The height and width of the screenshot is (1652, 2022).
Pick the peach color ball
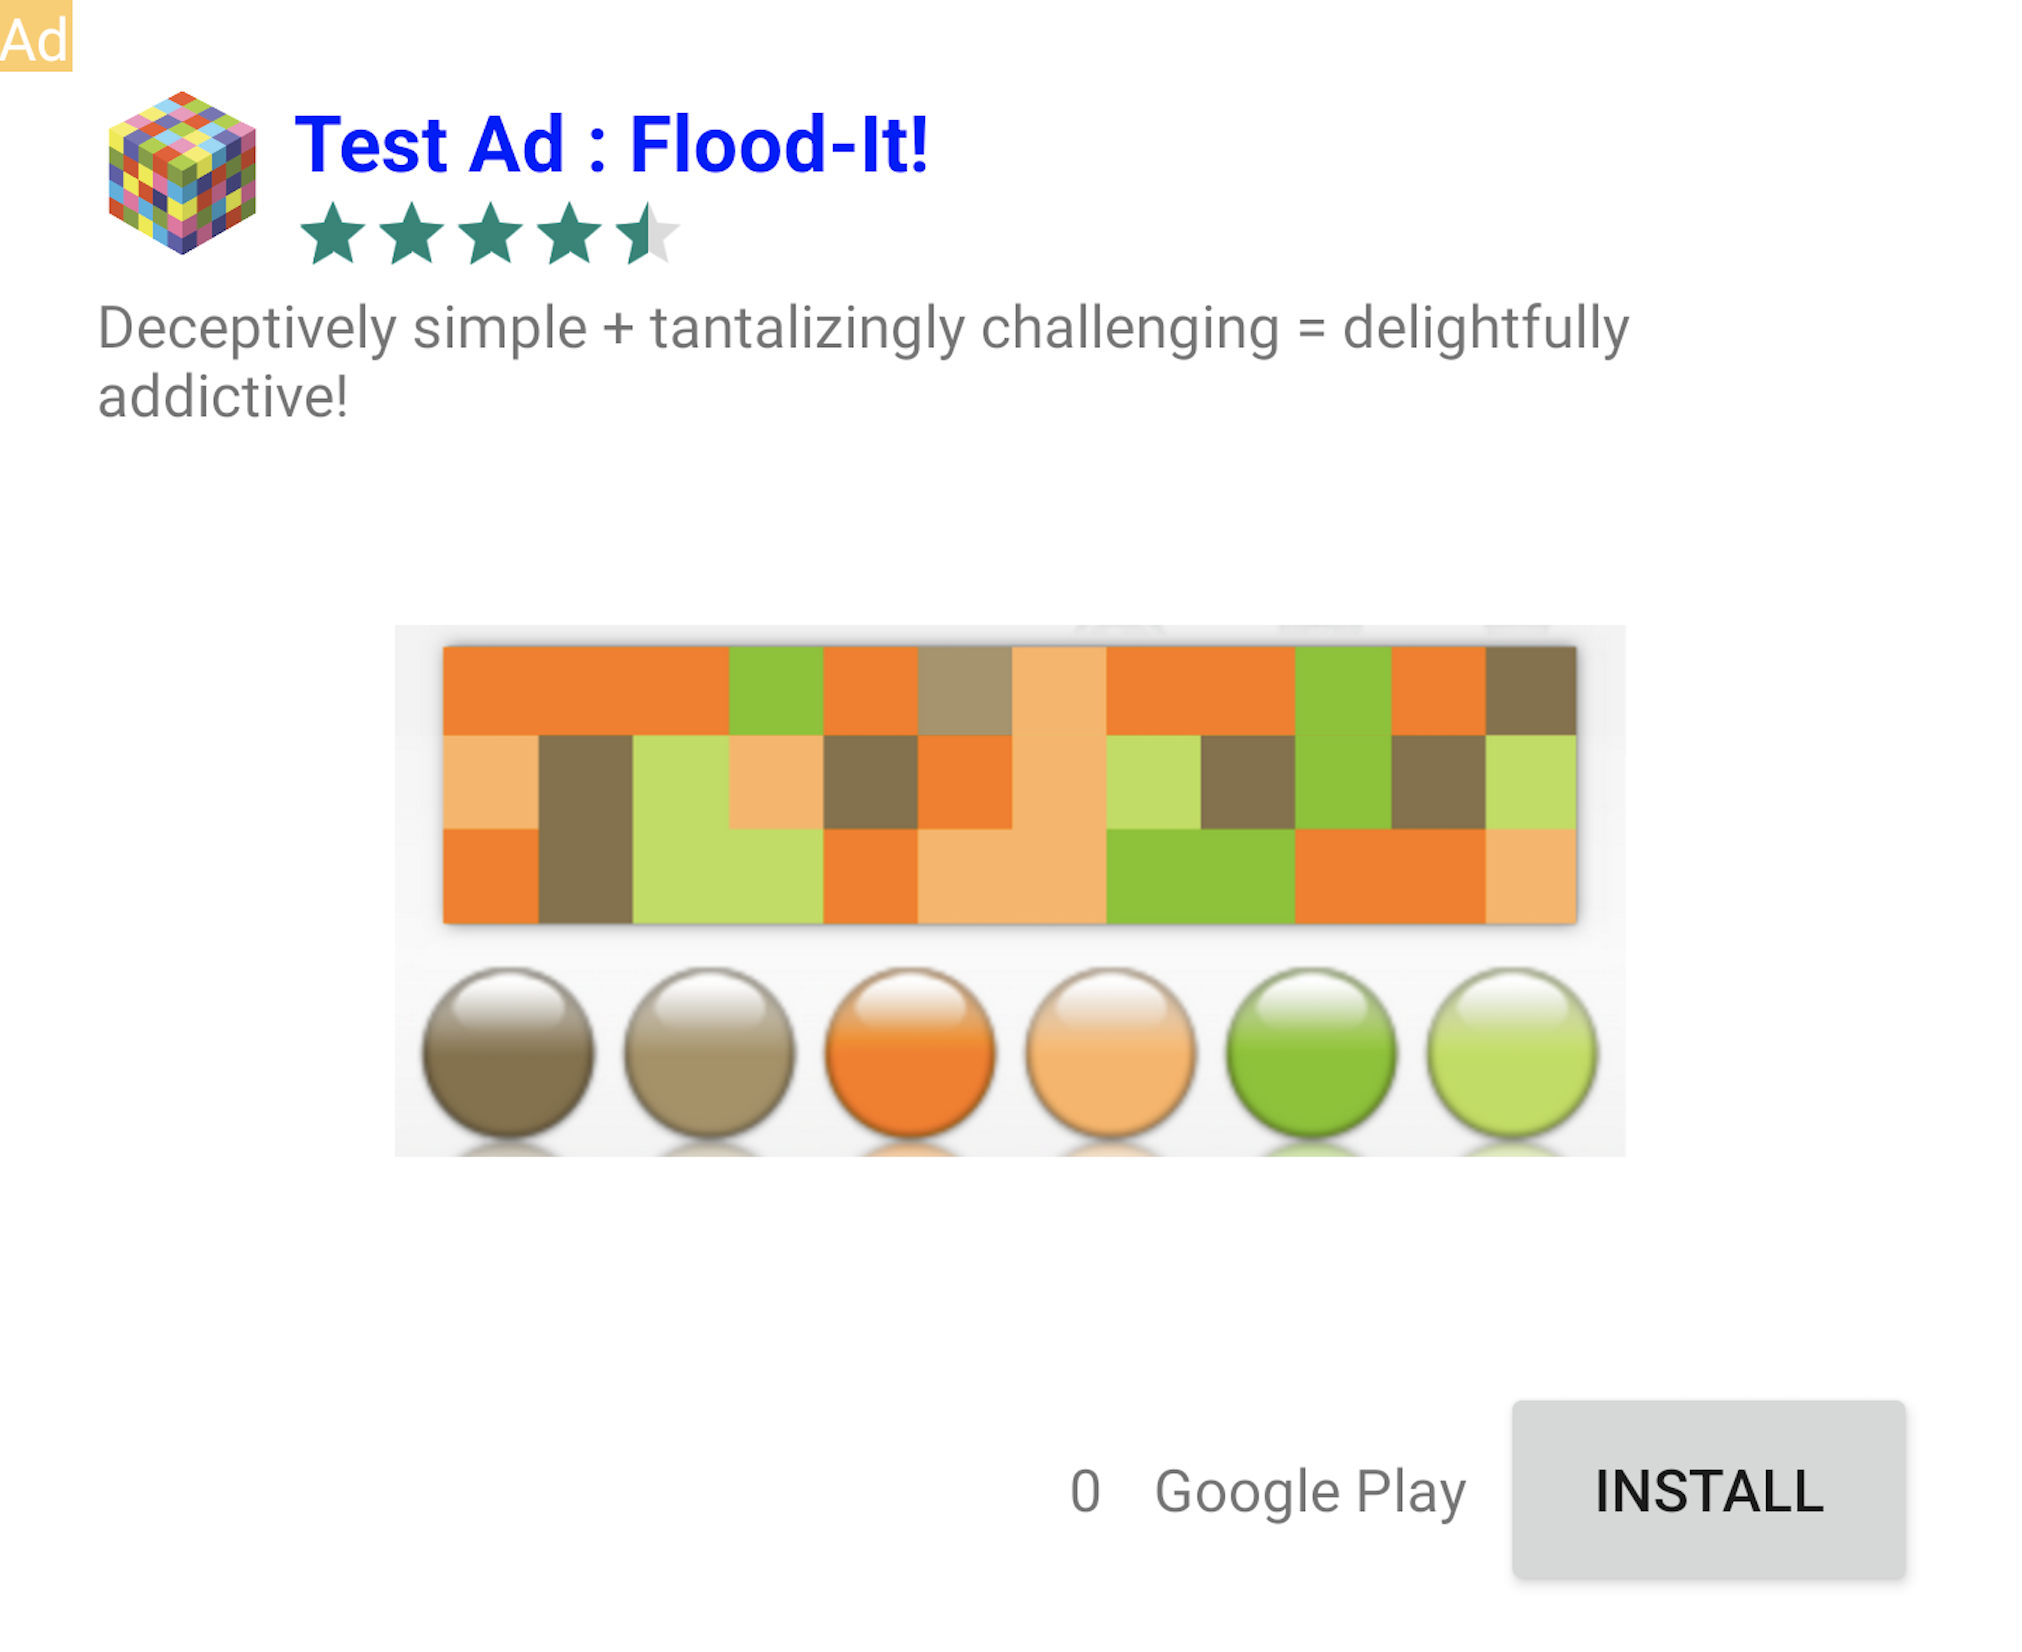1111,1052
